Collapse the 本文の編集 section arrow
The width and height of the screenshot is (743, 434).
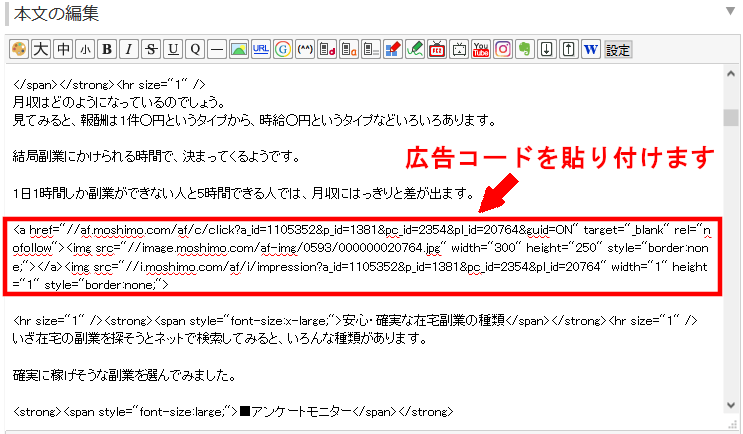click(x=730, y=11)
